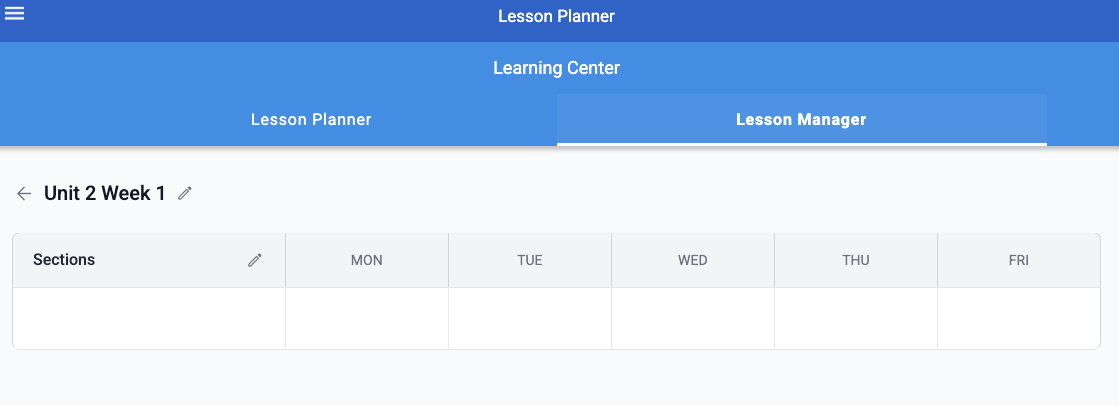Click the Learning Center heading
This screenshot has height=405, width=1119.
pos(557,68)
